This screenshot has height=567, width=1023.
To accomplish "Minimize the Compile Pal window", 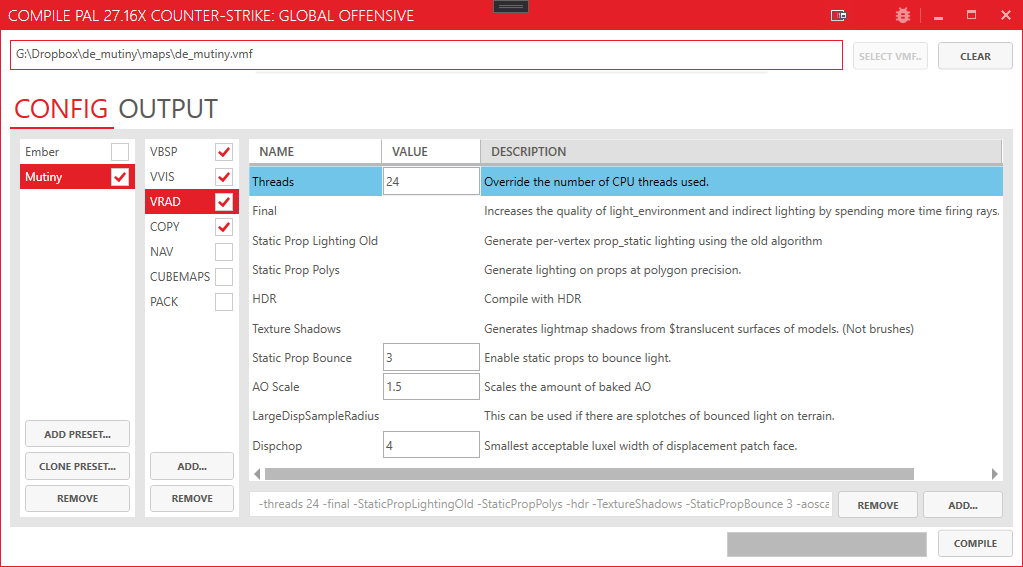I will [938, 16].
